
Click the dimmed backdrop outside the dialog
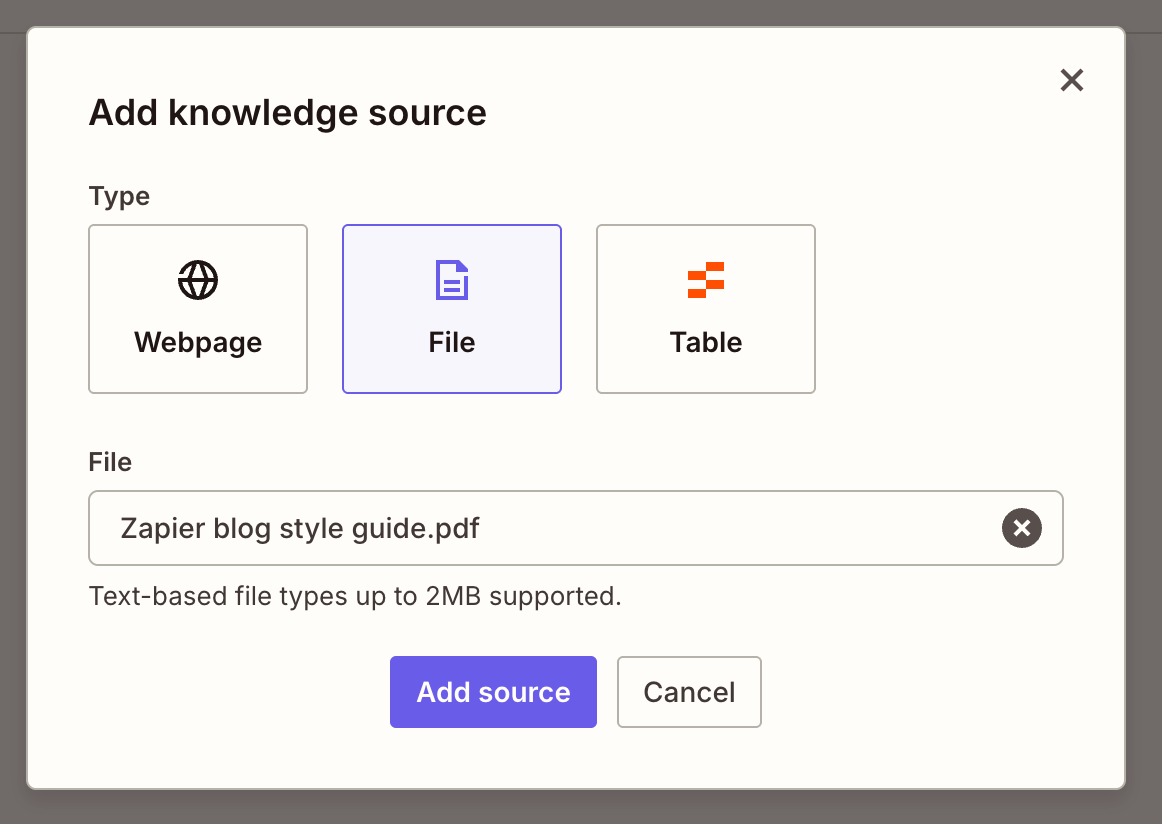coord(1144,400)
